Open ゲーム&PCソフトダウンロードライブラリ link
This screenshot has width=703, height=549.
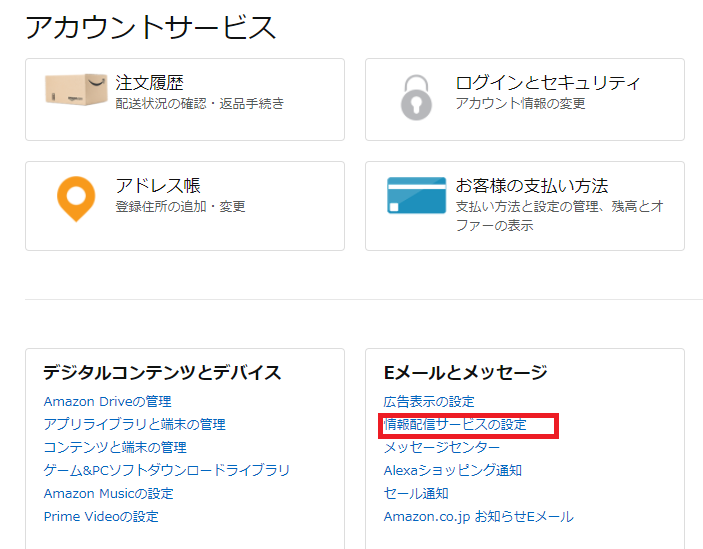[167, 470]
